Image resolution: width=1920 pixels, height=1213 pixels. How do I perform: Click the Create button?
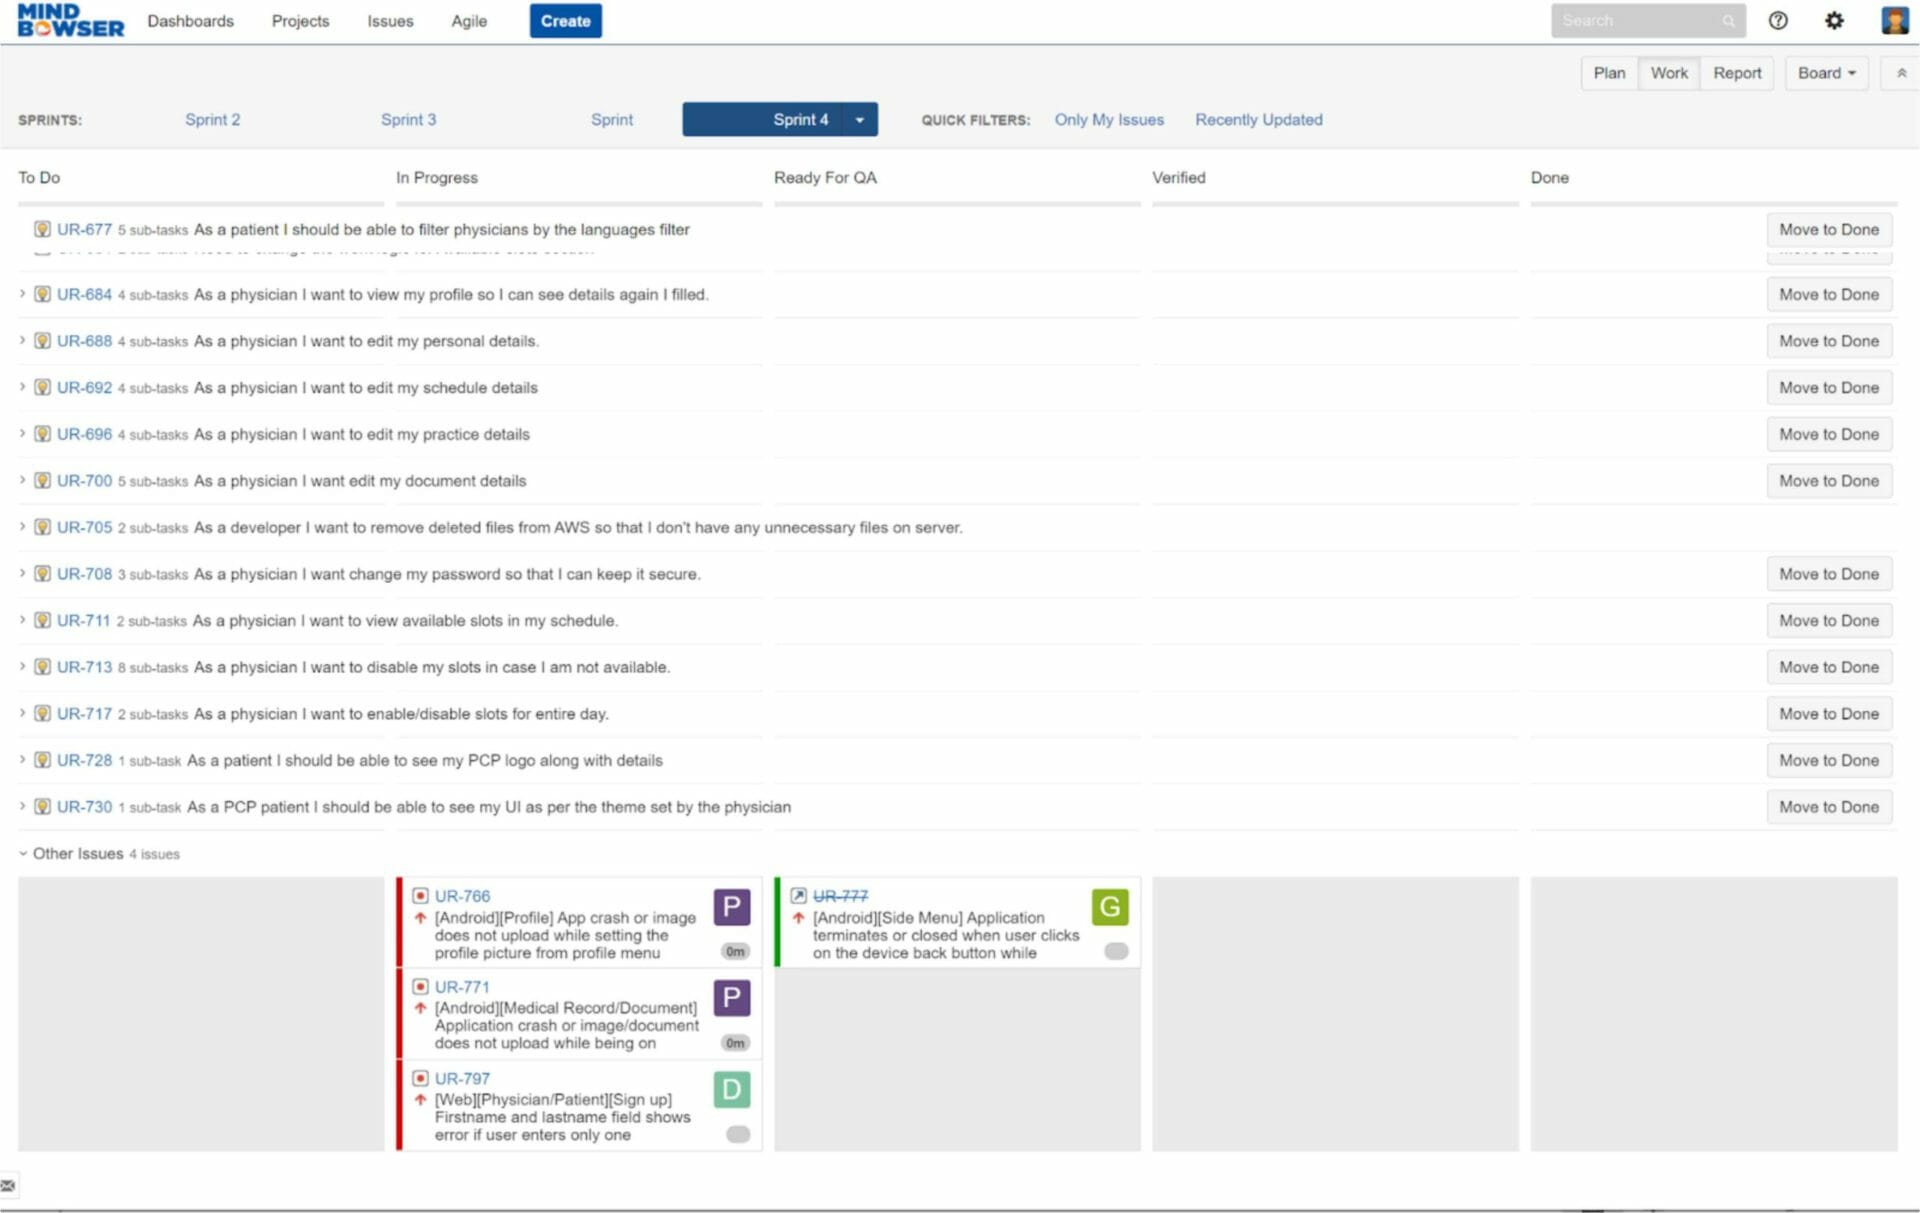point(565,20)
